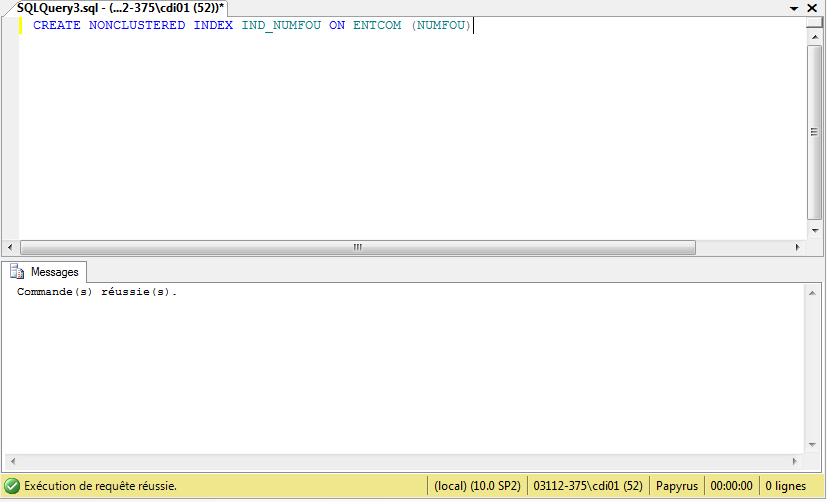Click the editor's horizontal scroll right arrow

tap(797, 247)
